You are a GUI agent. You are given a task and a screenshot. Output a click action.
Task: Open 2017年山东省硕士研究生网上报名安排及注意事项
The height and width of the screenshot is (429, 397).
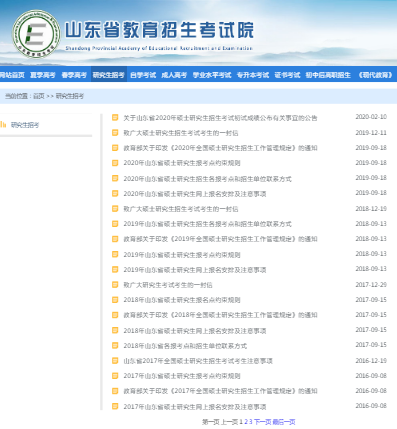tap(195, 407)
